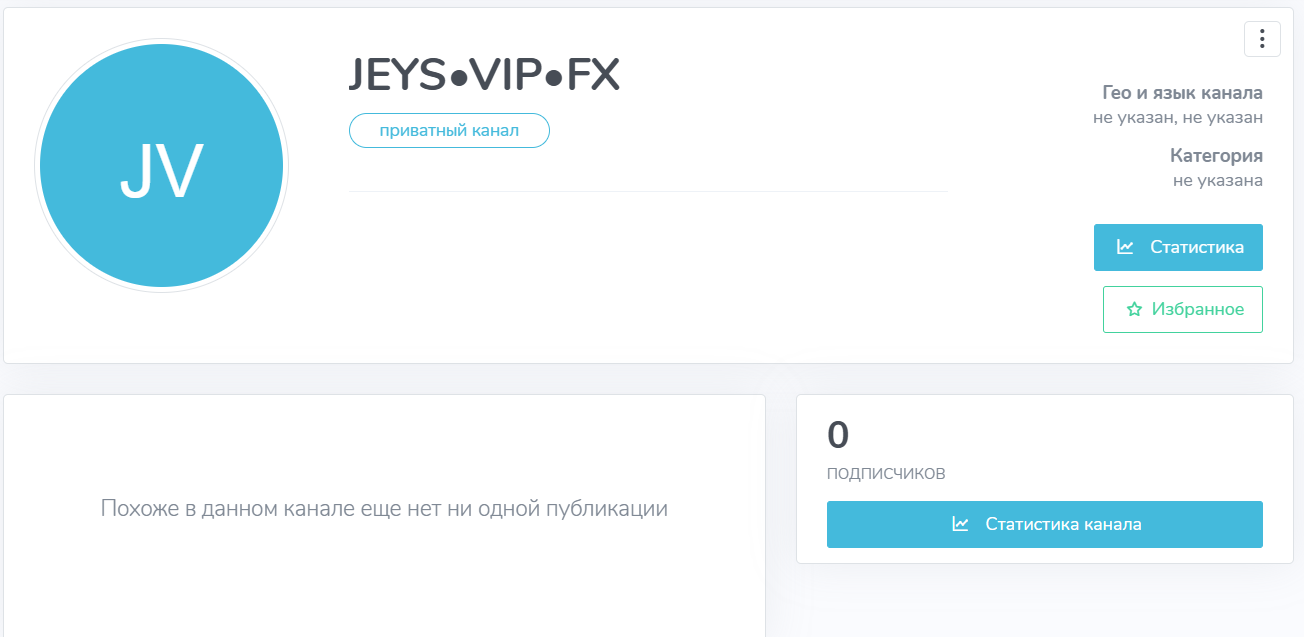Click the letters JV inside the avatar
Image resolution: width=1304 pixels, height=637 pixels.
[162, 172]
